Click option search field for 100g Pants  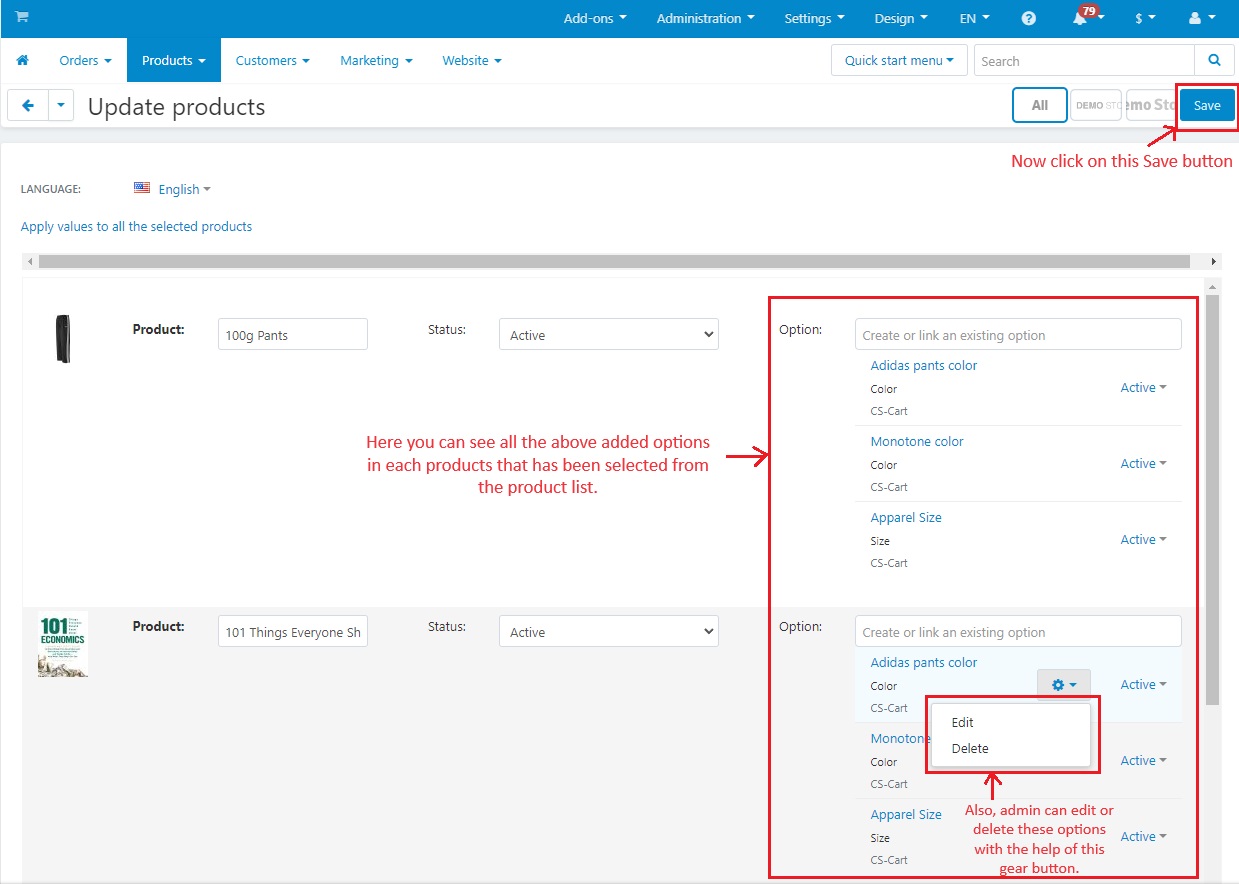tap(1018, 334)
